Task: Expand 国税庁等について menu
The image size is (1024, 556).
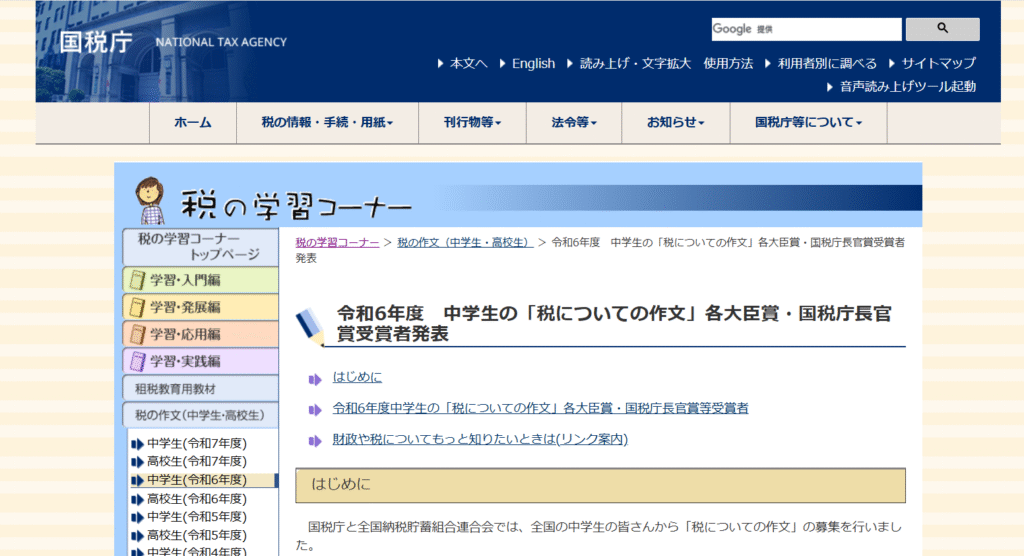Action: click(808, 122)
